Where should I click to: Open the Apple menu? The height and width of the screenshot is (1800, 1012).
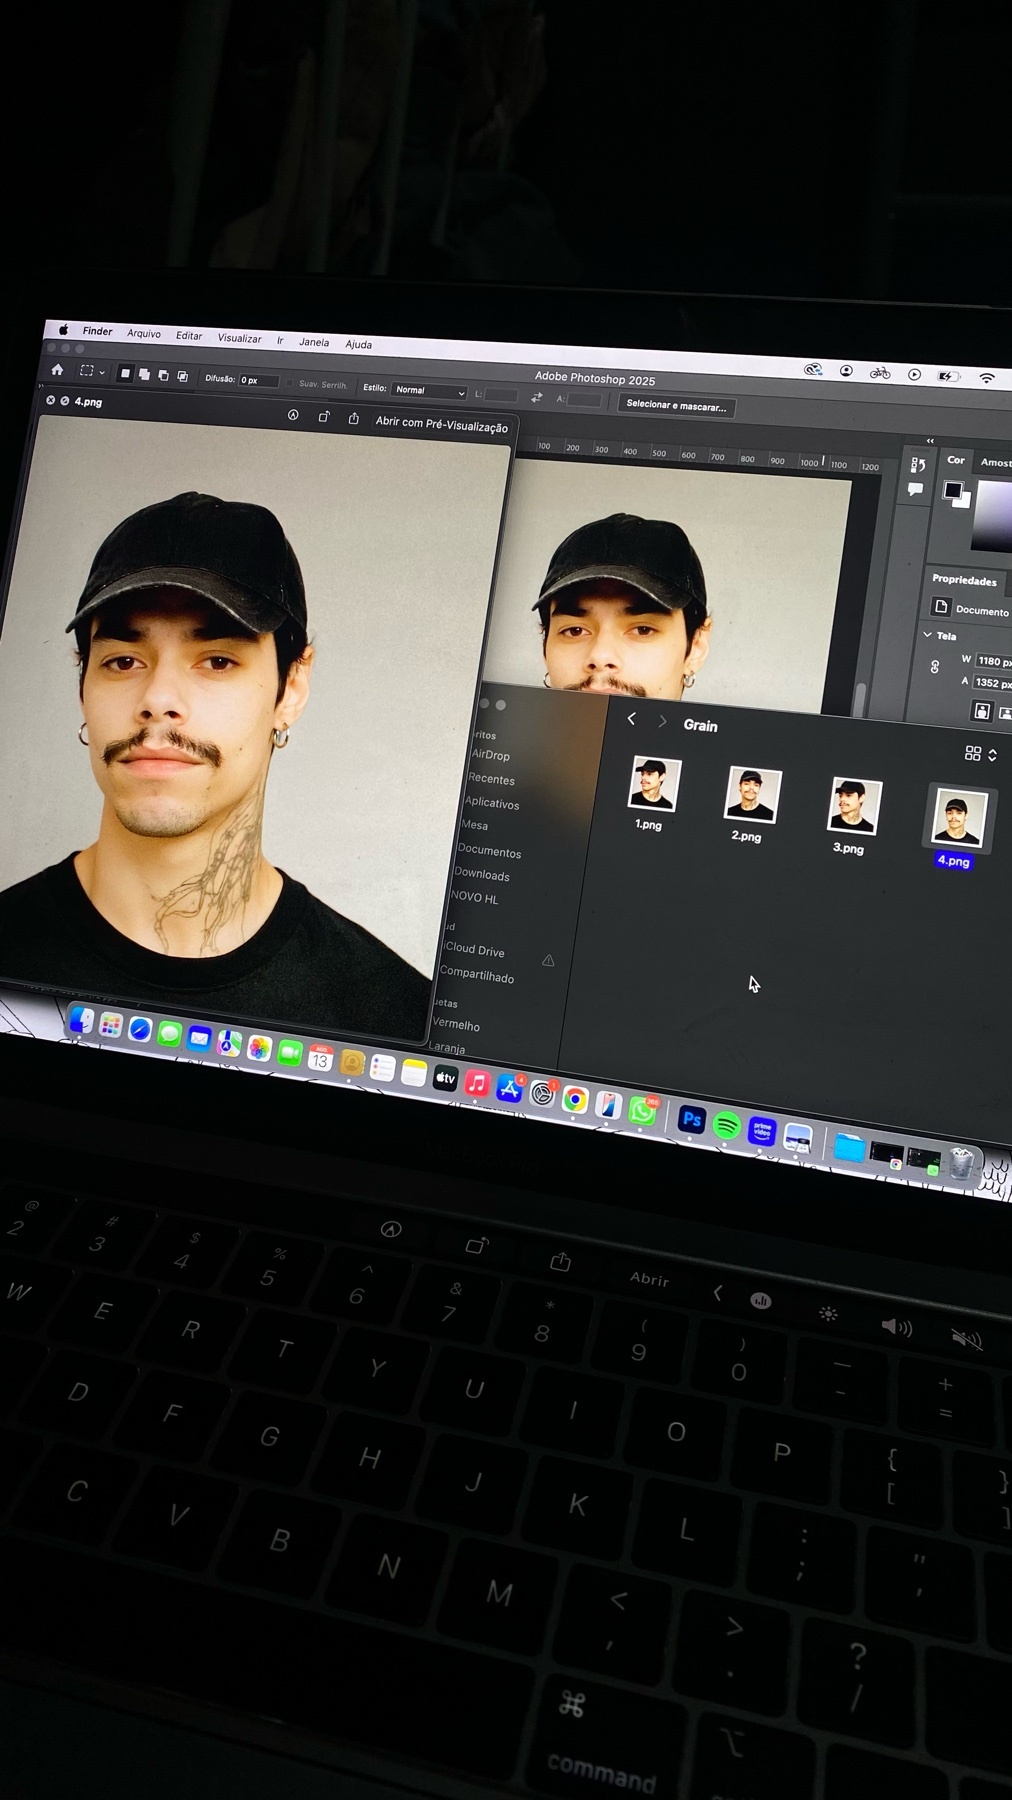(x=63, y=329)
